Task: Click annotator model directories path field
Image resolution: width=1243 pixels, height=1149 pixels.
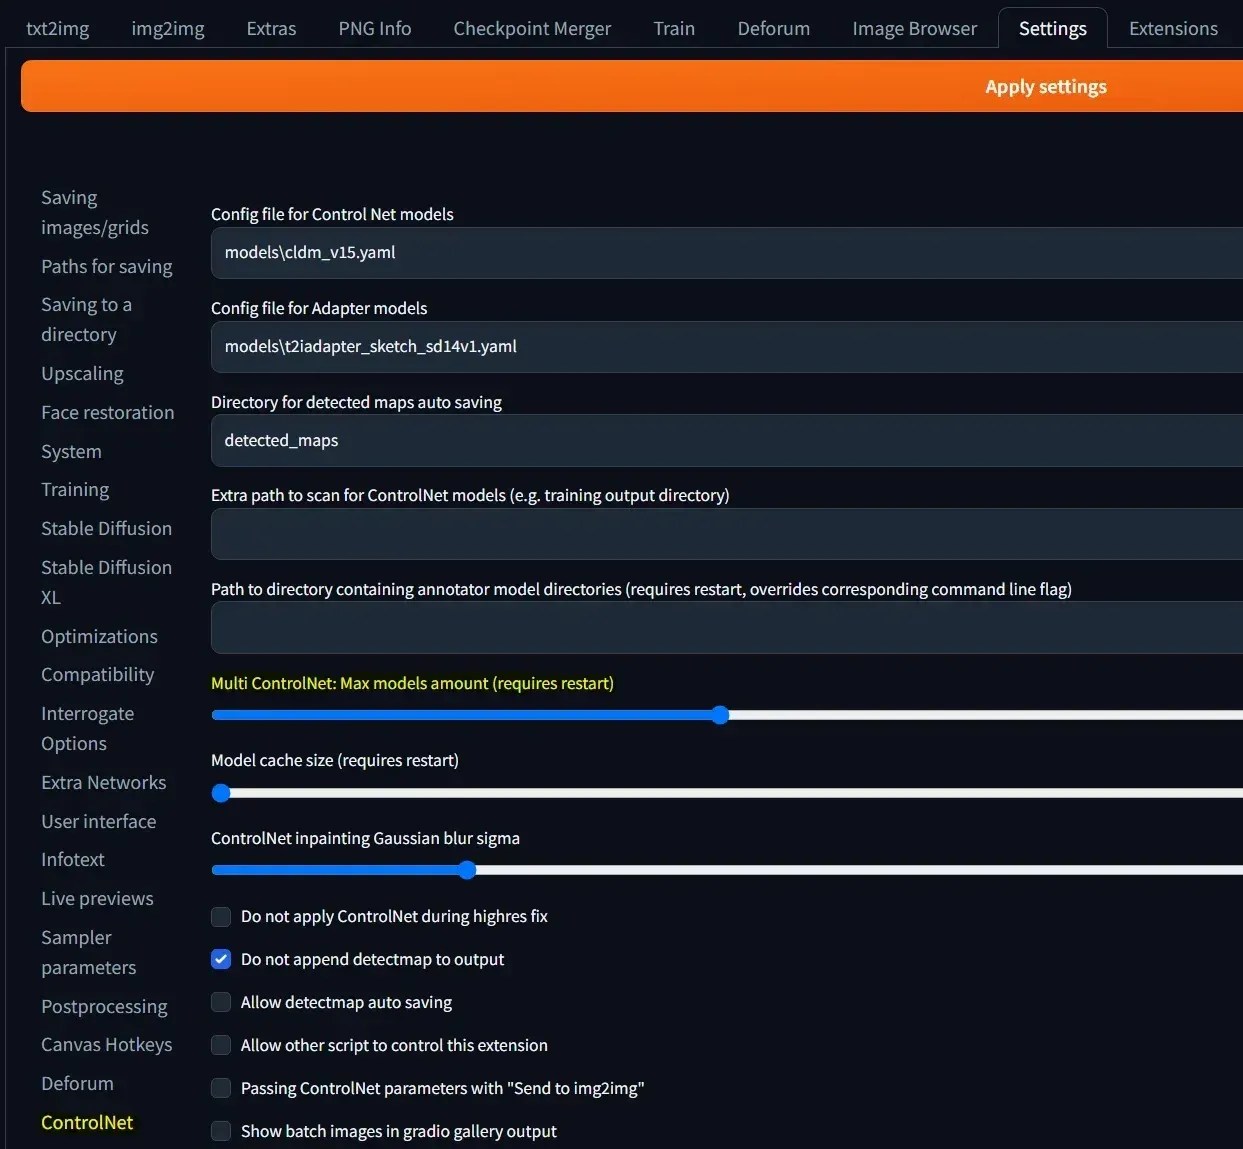Action: 727,628
